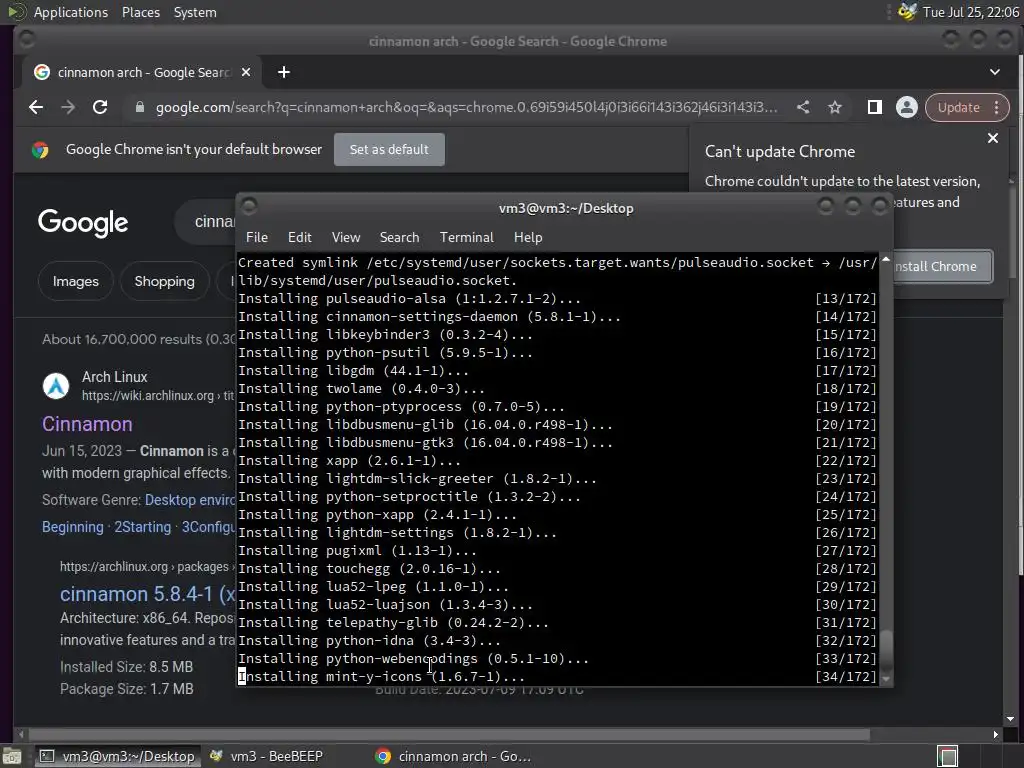
Task: Open the Cinnamon Arch wiki result
Action: (87, 424)
